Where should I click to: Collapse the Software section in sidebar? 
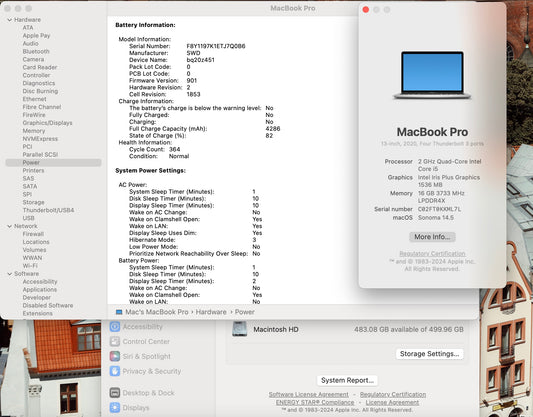(10, 274)
